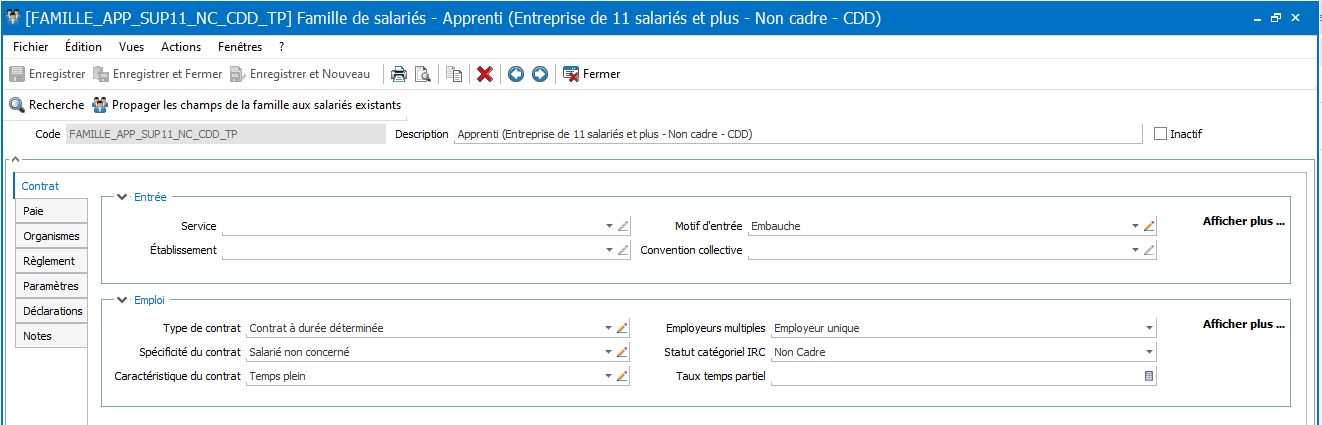
Task: Go to previous record arrow
Action: coord(516,74)
